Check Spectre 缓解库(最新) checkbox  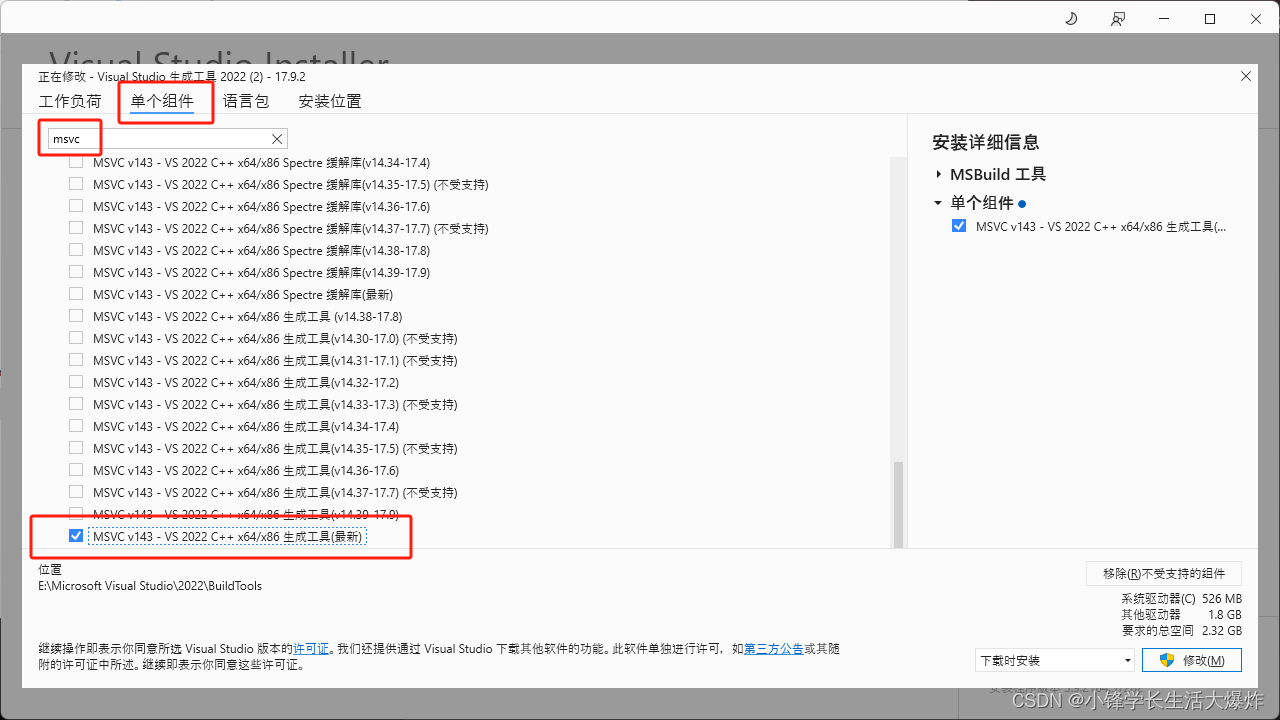point(76,294)
